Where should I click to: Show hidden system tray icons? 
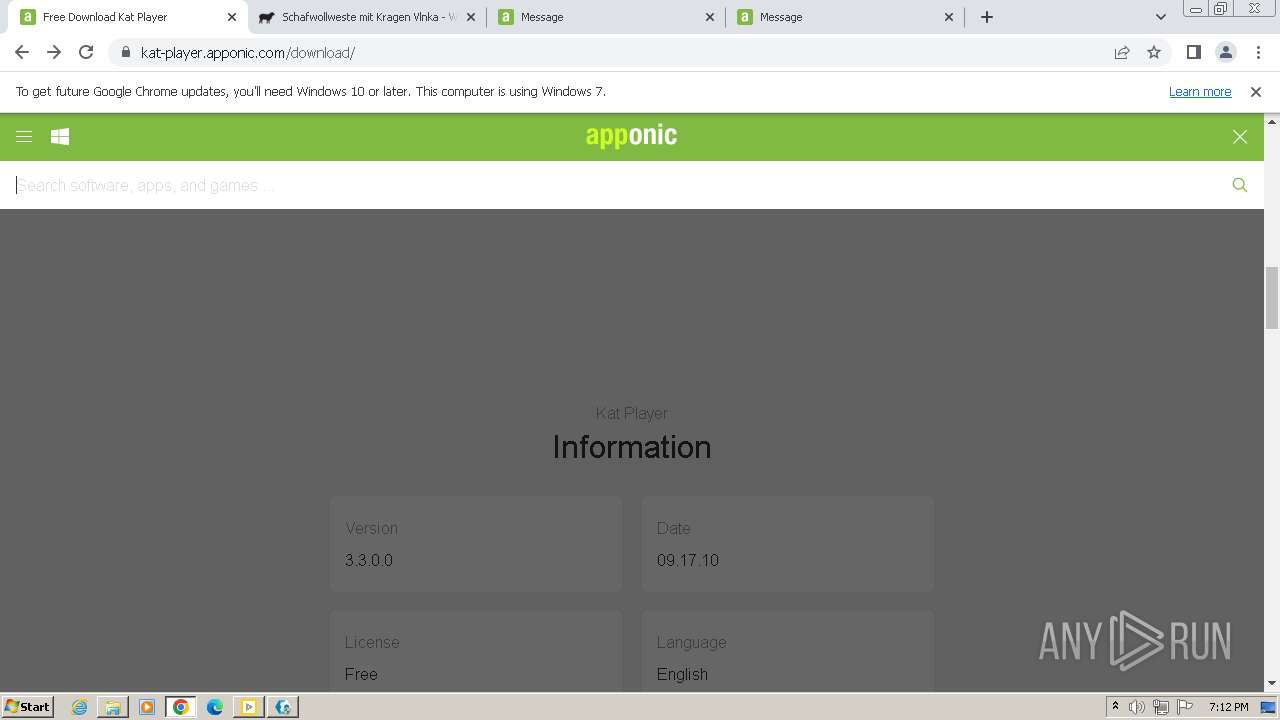(1115, 707)
